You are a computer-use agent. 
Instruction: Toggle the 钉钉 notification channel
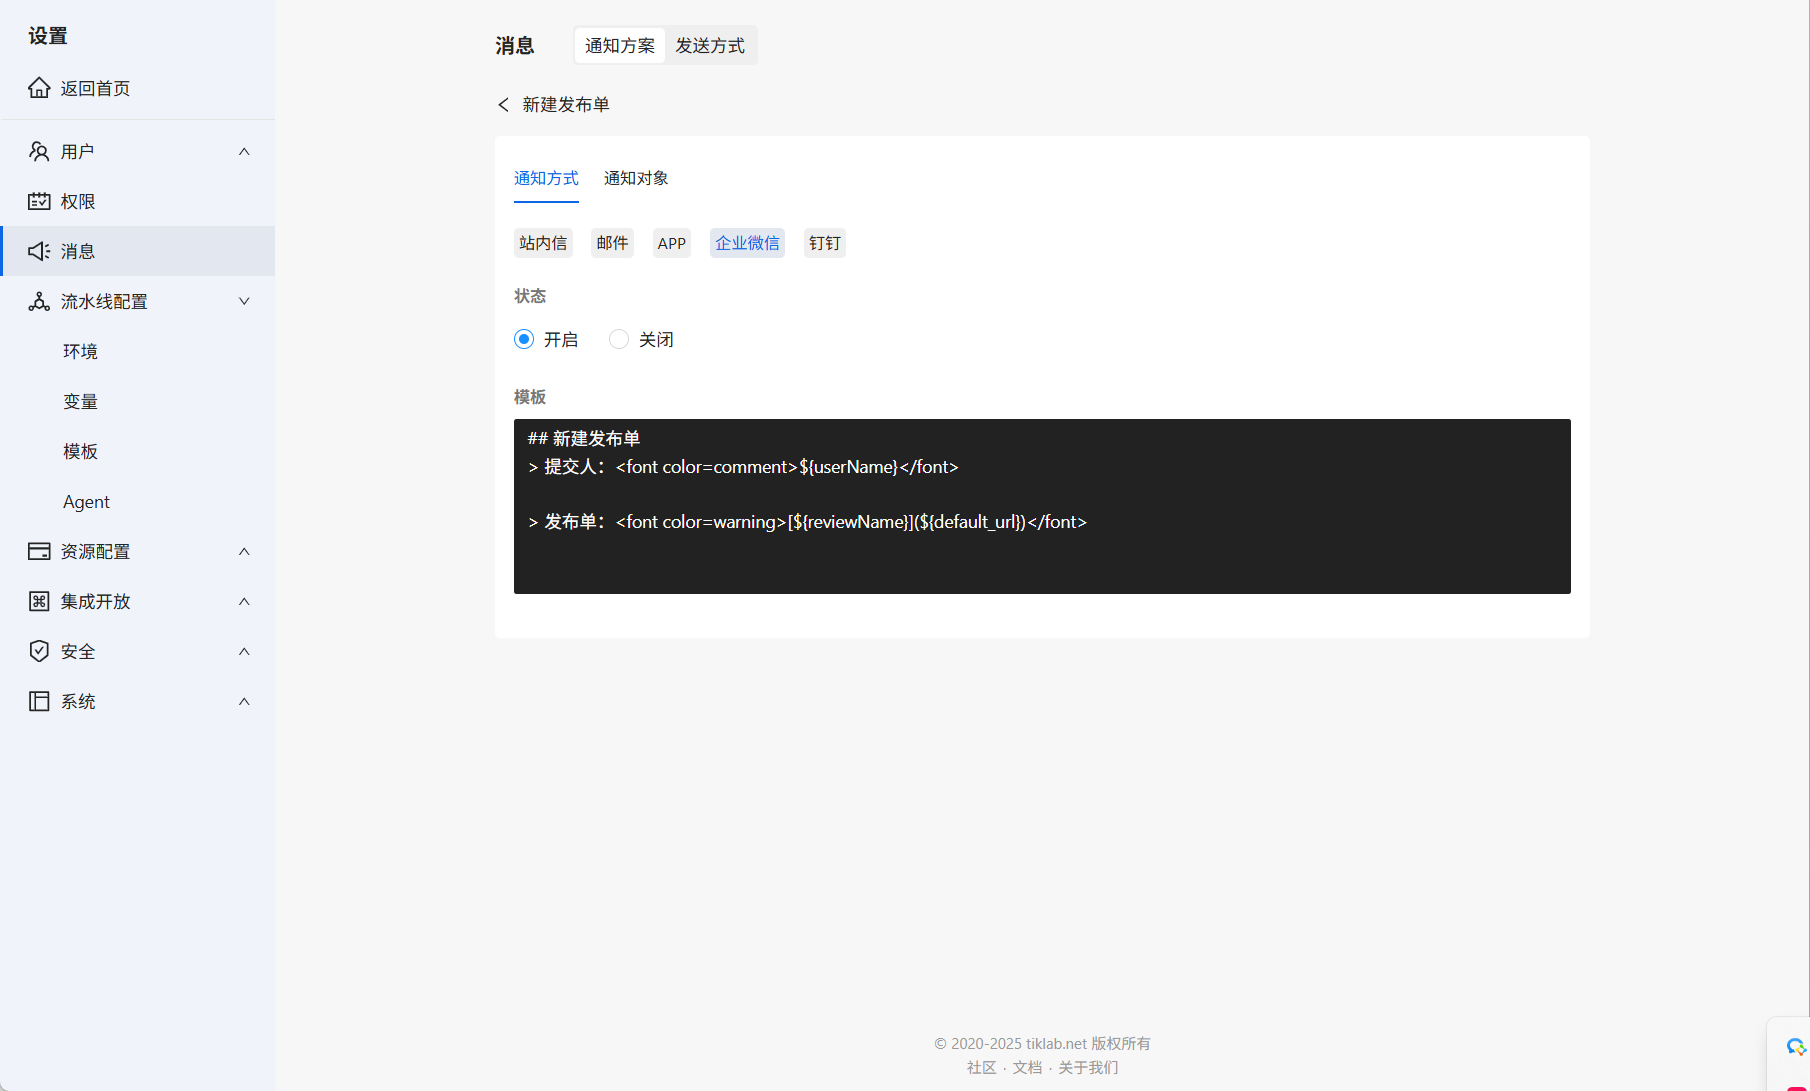pyautogui.click(x=824, y=243)
